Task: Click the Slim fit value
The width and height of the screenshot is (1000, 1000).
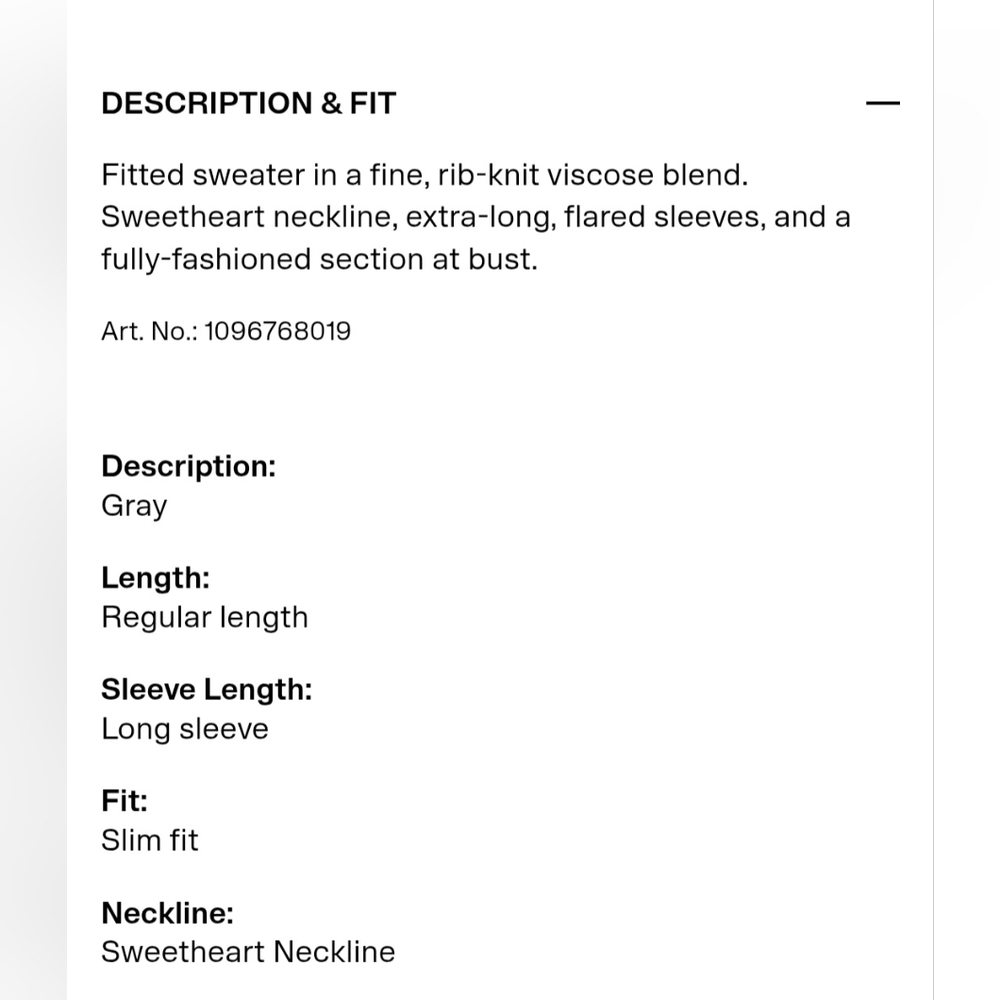Action: pyautogui.click(x=150, y=841)
